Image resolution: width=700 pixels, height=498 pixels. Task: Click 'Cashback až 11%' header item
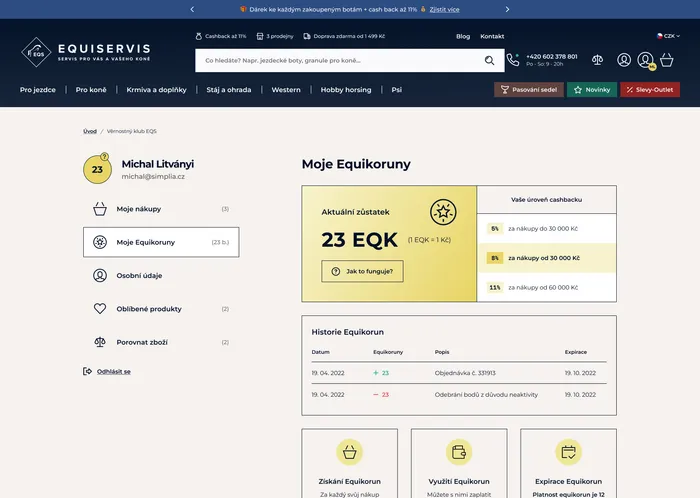click(221, 36)
